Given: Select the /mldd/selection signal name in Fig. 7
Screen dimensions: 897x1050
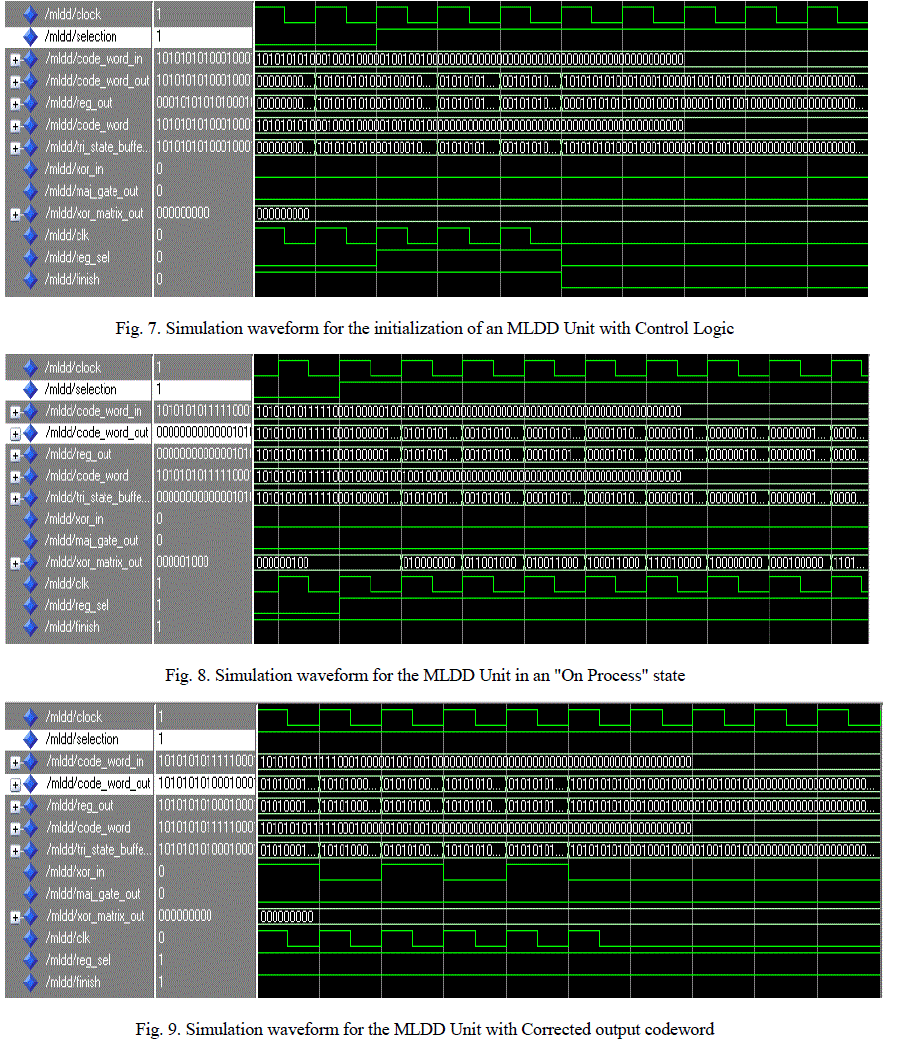Looking at the screenshot, I should [80, 36].
